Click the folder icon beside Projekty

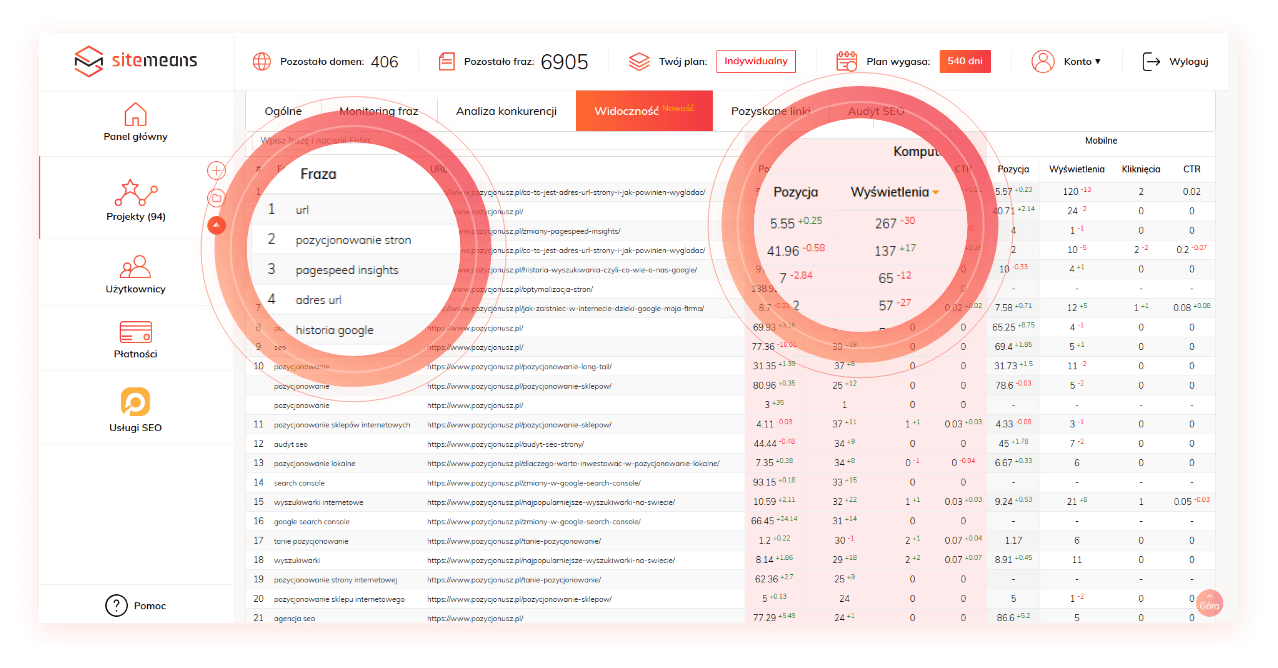tap(216, 198)
